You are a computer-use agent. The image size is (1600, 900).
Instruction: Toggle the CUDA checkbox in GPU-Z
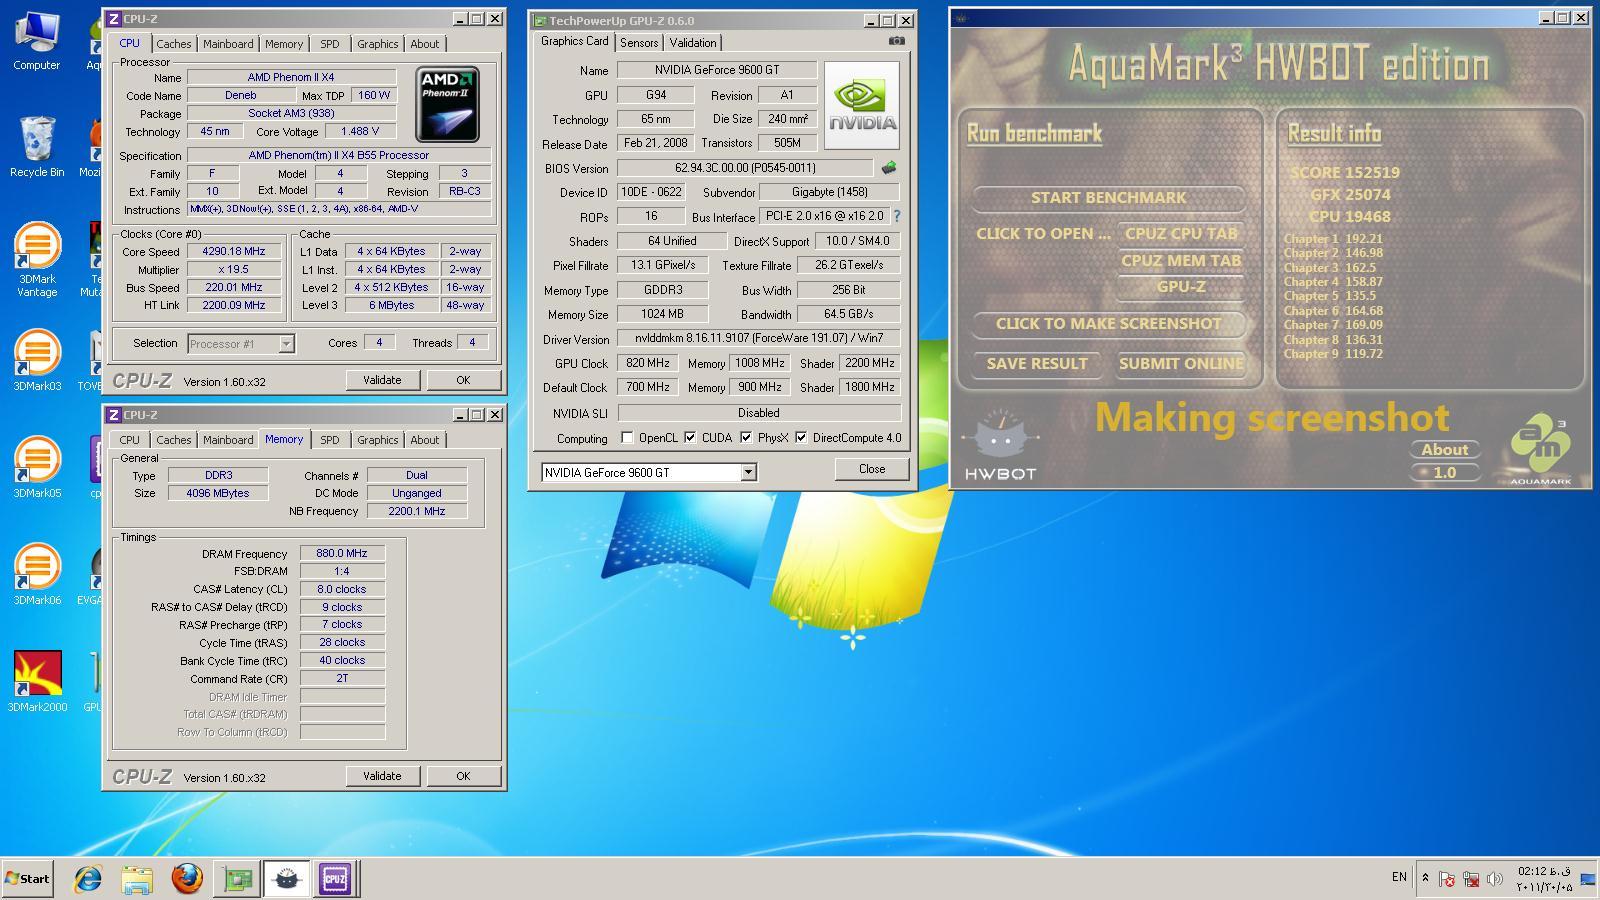click(x=690, y=437)
